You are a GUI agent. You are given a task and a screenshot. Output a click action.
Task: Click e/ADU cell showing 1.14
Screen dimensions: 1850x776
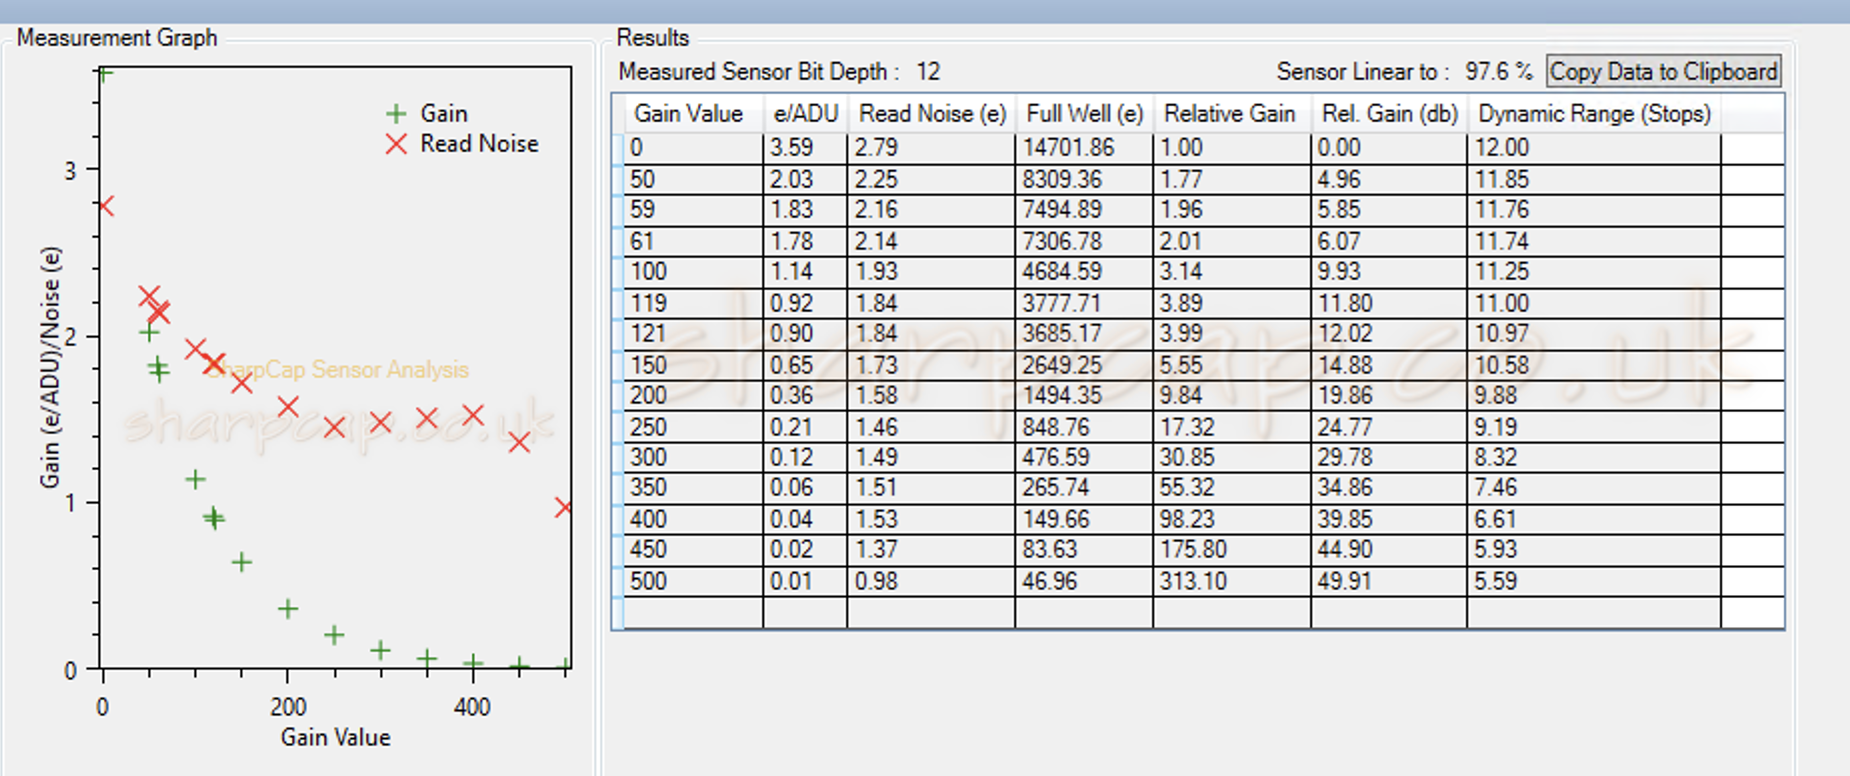tap(805, 272)
